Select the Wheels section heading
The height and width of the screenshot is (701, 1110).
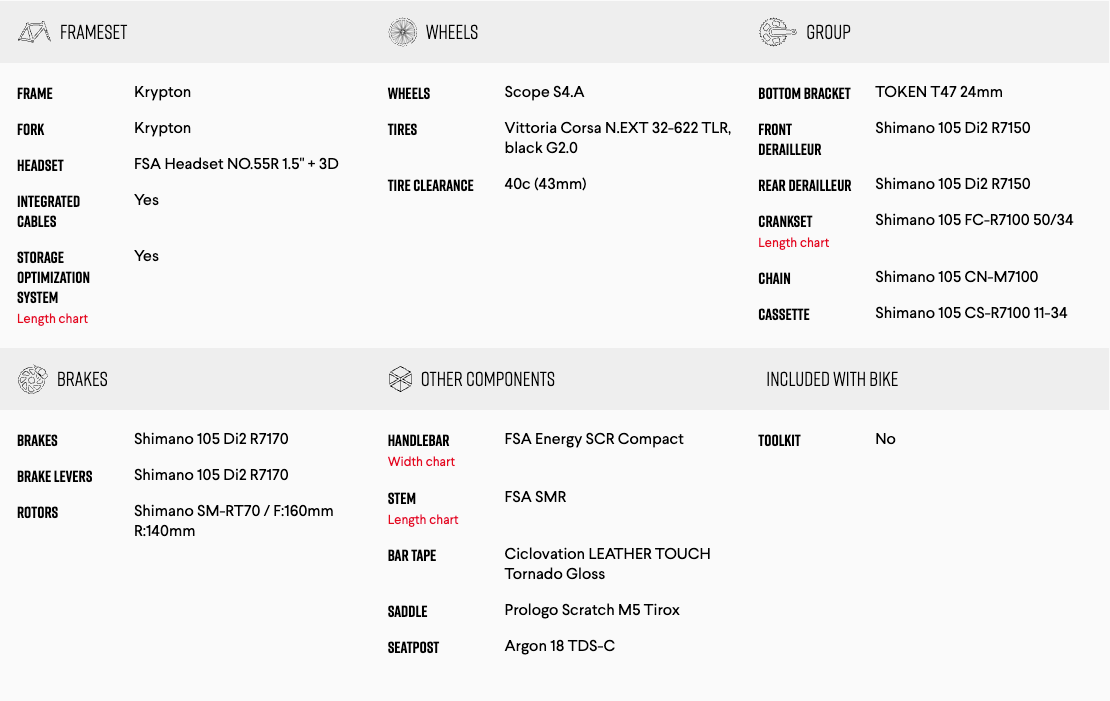point(451,32)
